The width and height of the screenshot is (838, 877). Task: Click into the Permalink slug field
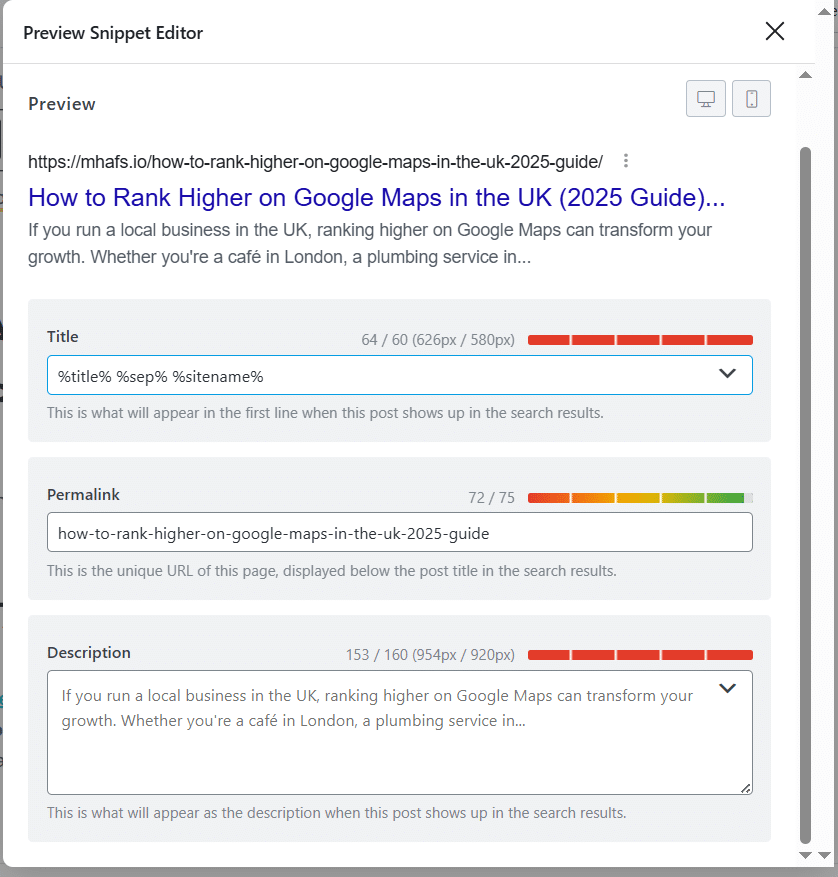[399, 533]
